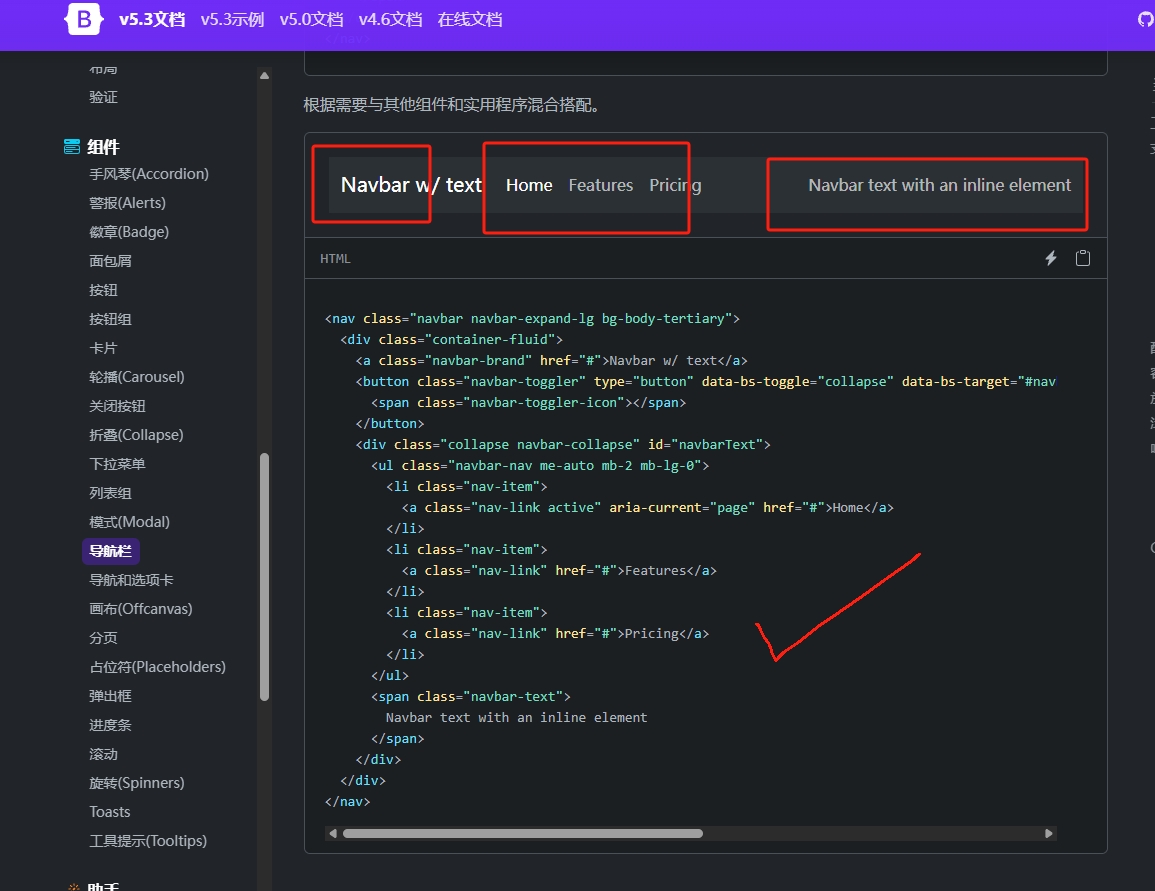The image size is (1155, 891).
Task: Click the code scrollbar right arrow
Action: (x=1048, y=833)
